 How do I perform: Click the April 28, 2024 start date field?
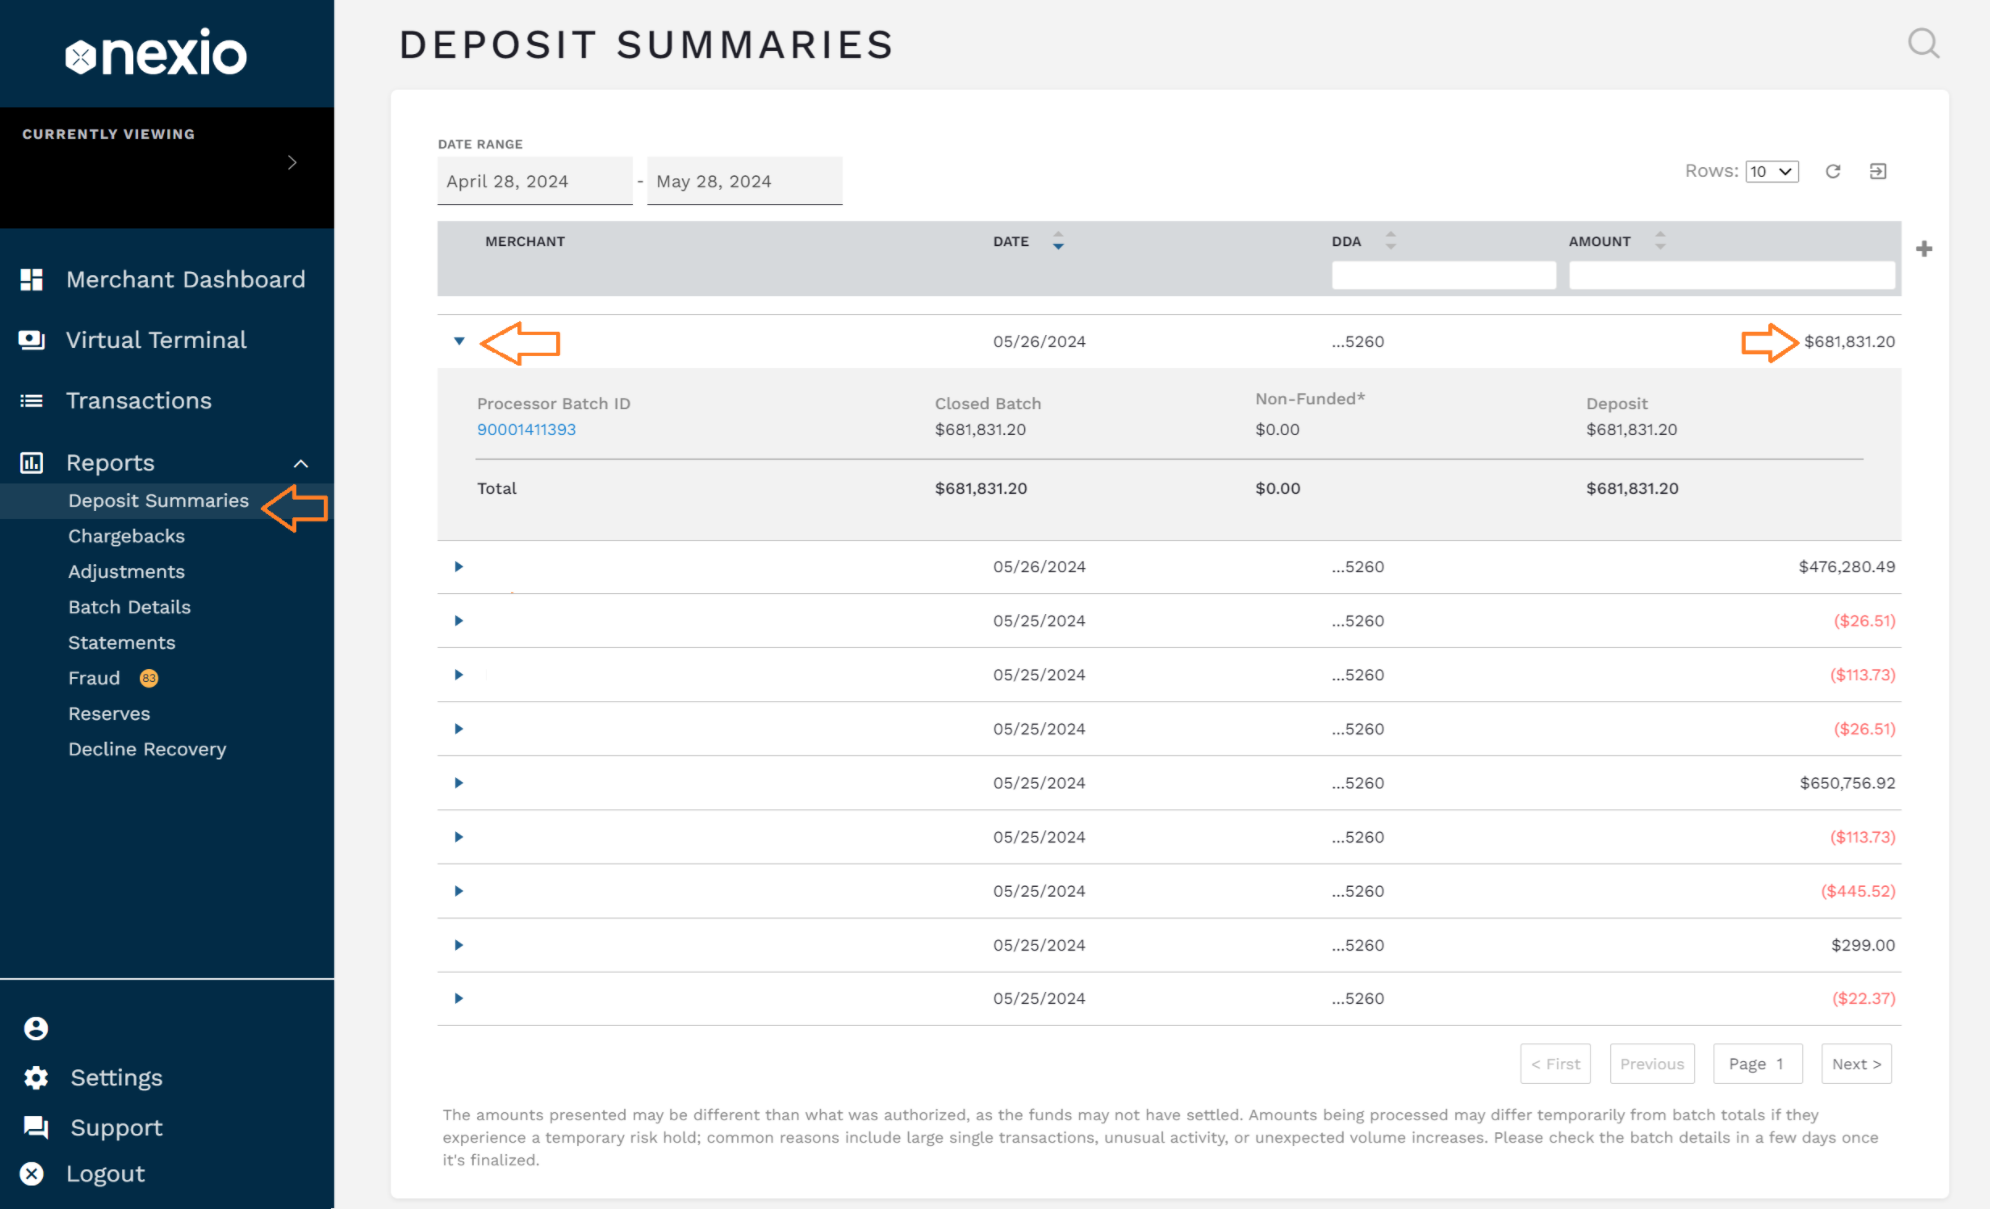pyautogui.click(x=534, y=181)
